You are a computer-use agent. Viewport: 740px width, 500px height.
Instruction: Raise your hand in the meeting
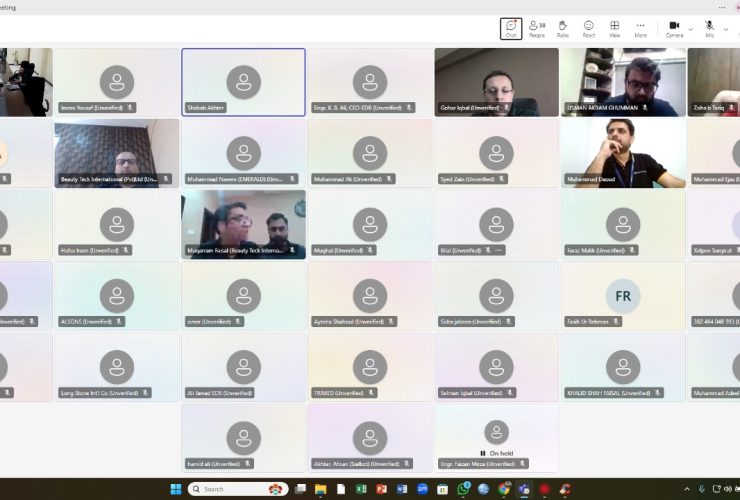563,28
